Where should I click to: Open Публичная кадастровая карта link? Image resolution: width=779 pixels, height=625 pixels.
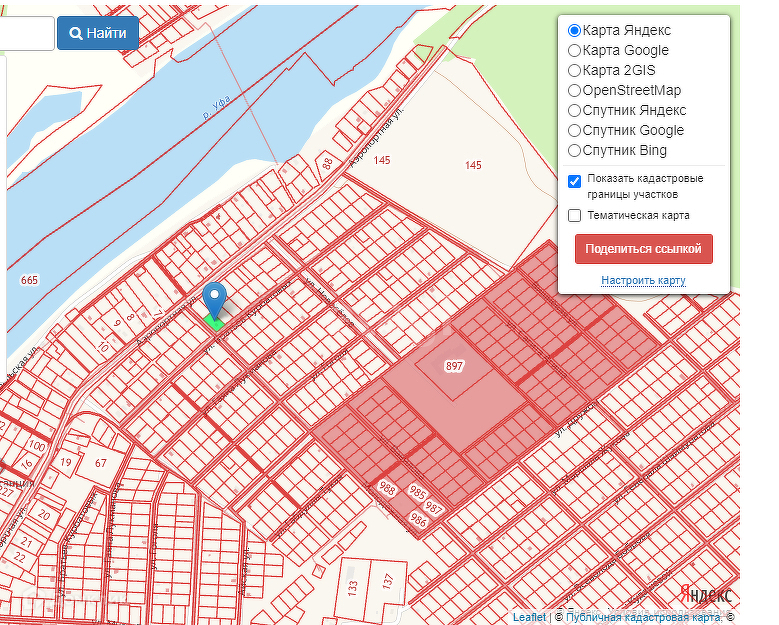click(x=643, y=617)
